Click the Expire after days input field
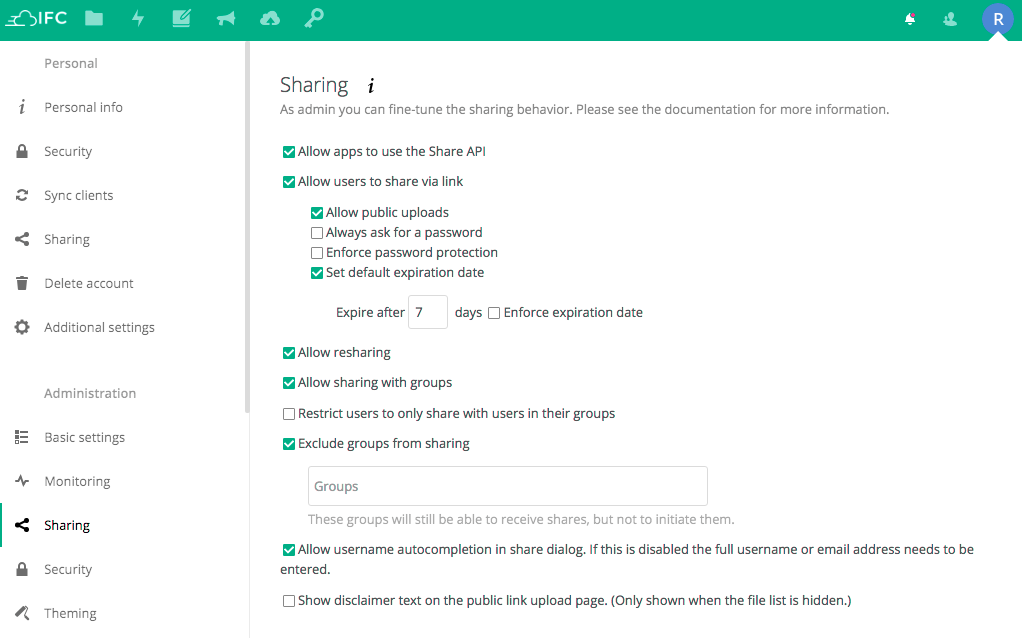Viewport: 1022px width, 638px height. (427, 313)
